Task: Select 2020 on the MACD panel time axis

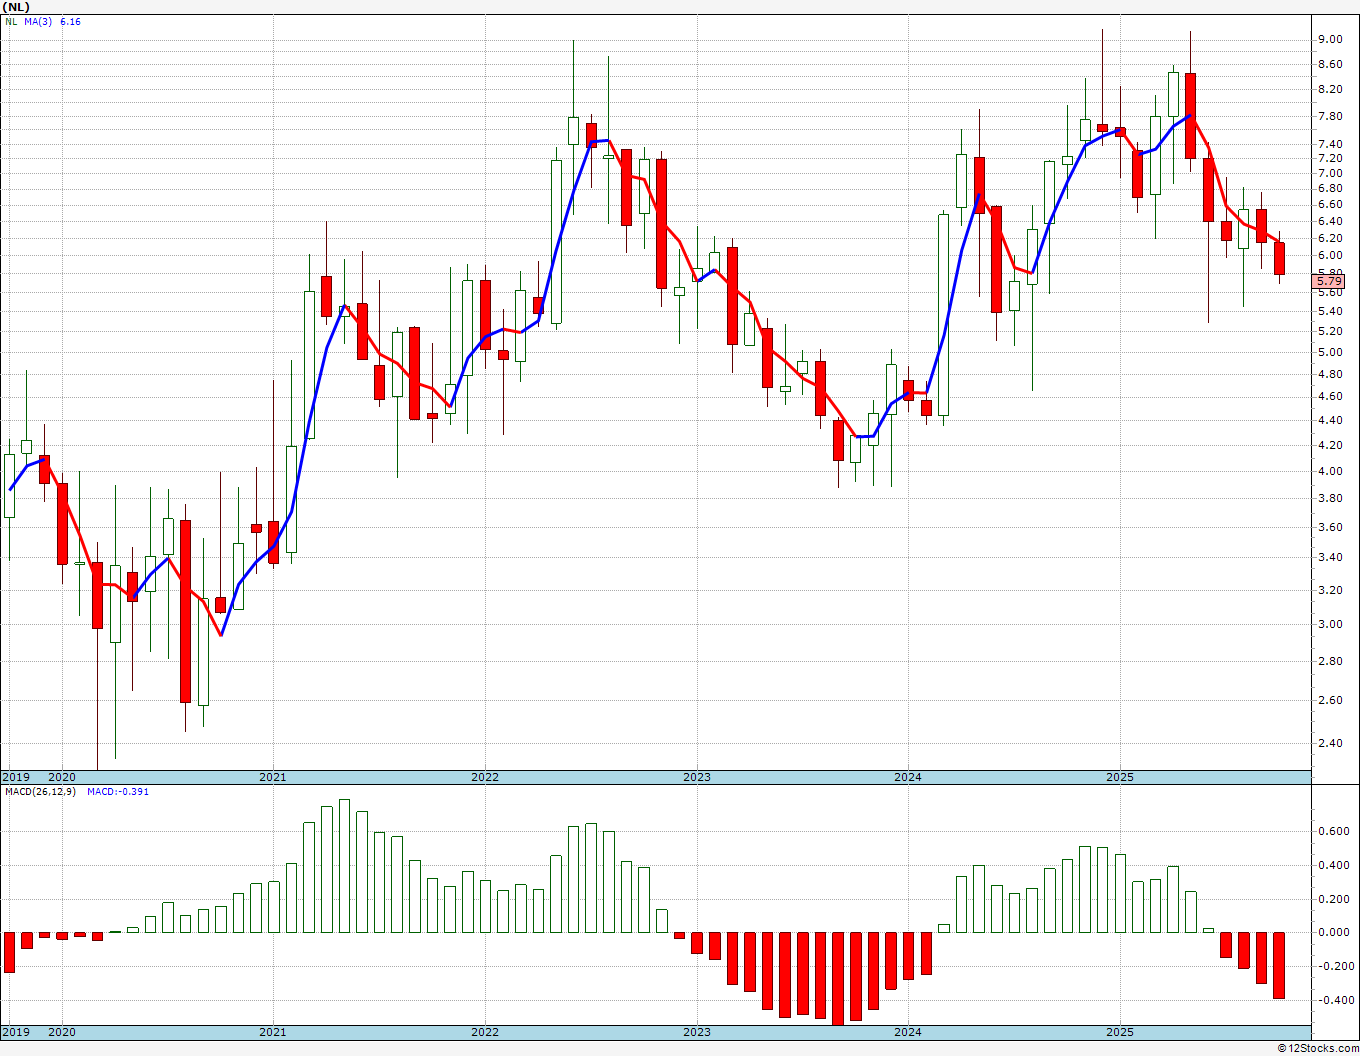Action: tap(62, 1032)
